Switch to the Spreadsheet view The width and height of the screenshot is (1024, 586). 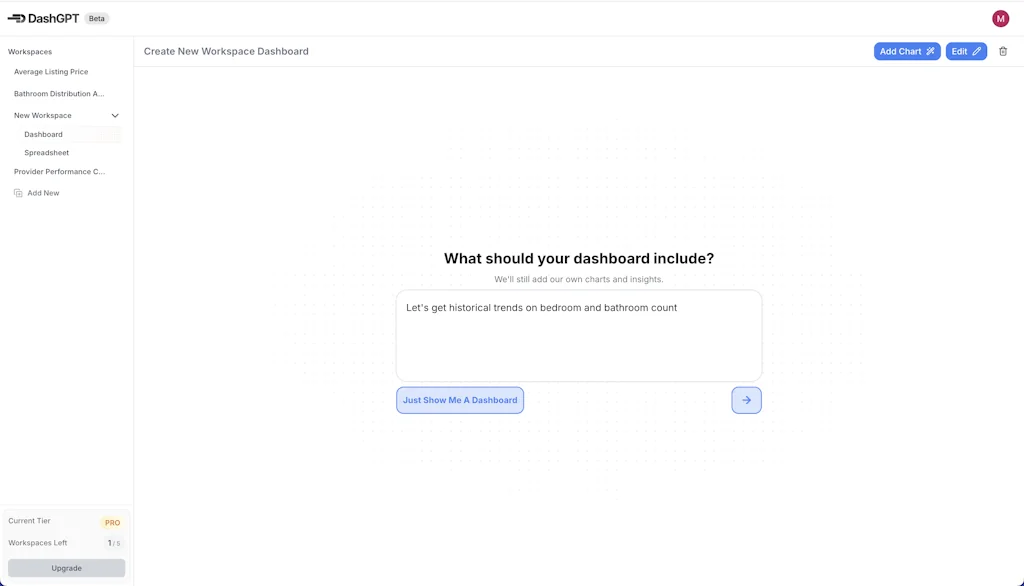(46, 152)
